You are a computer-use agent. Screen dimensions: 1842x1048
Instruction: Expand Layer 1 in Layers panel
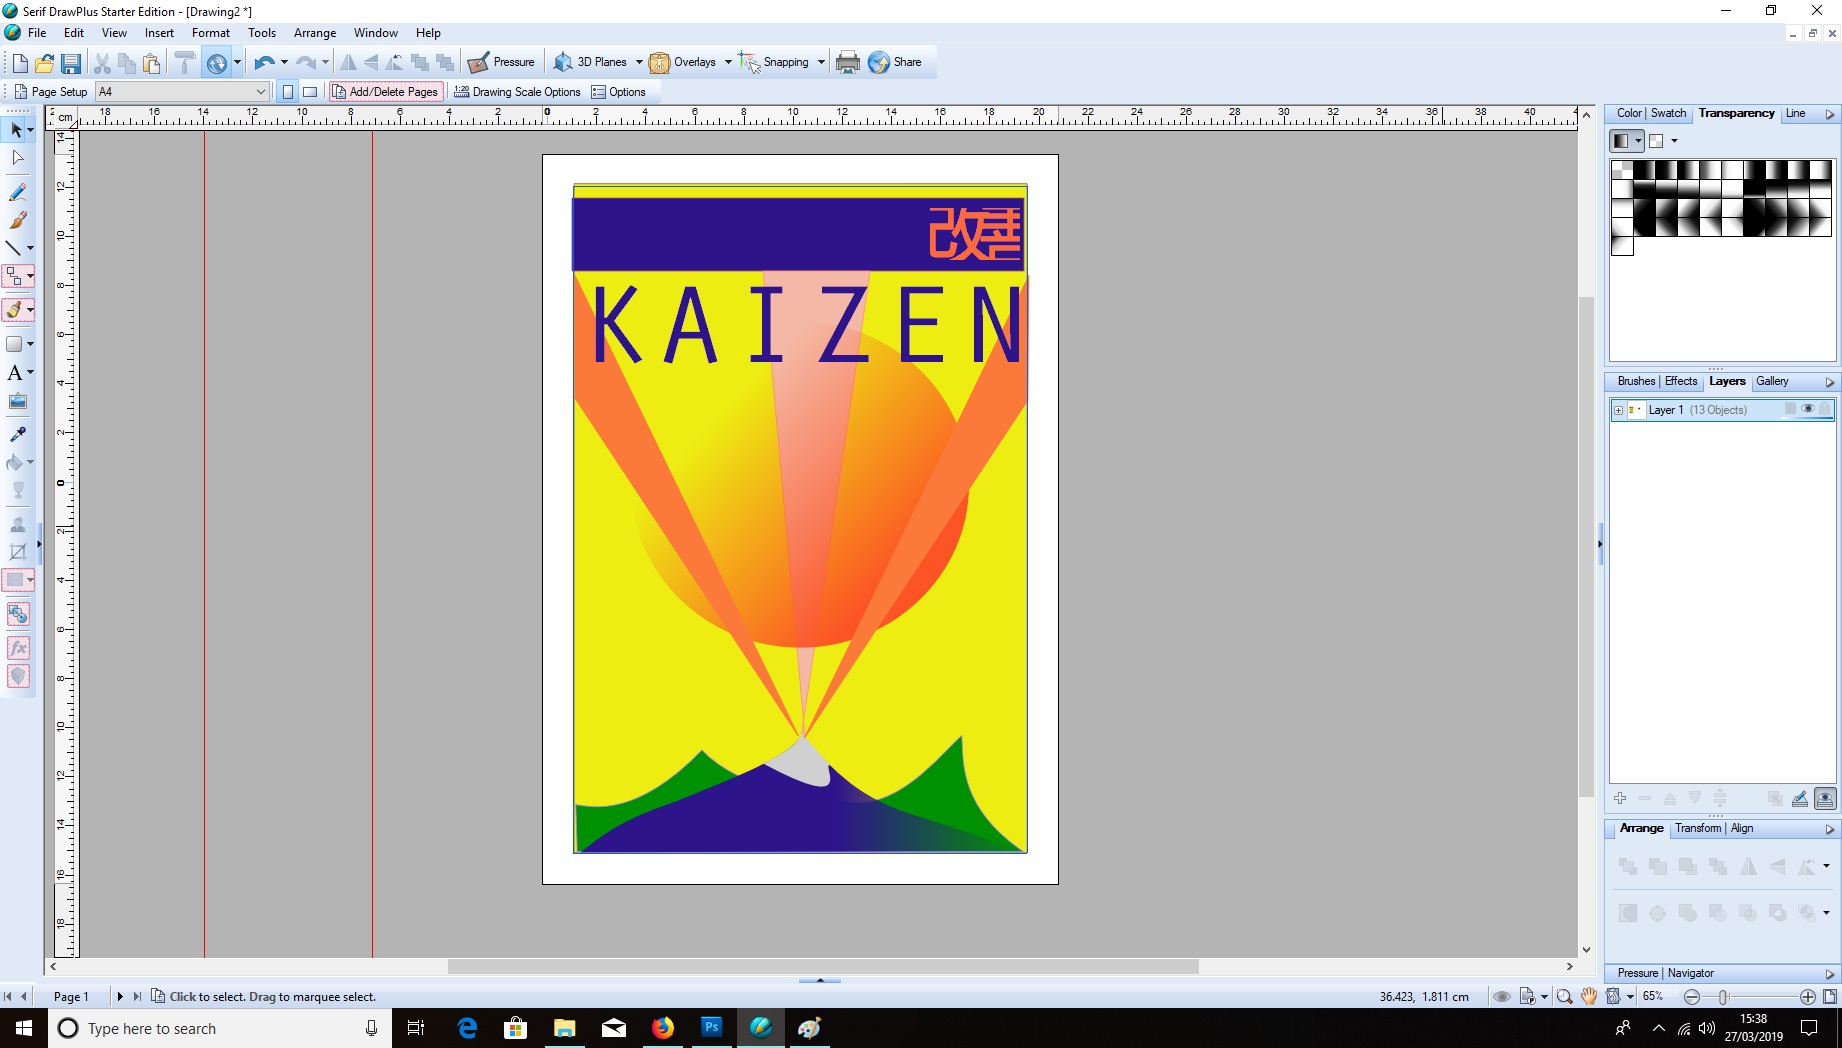[x=1618, y=410]
